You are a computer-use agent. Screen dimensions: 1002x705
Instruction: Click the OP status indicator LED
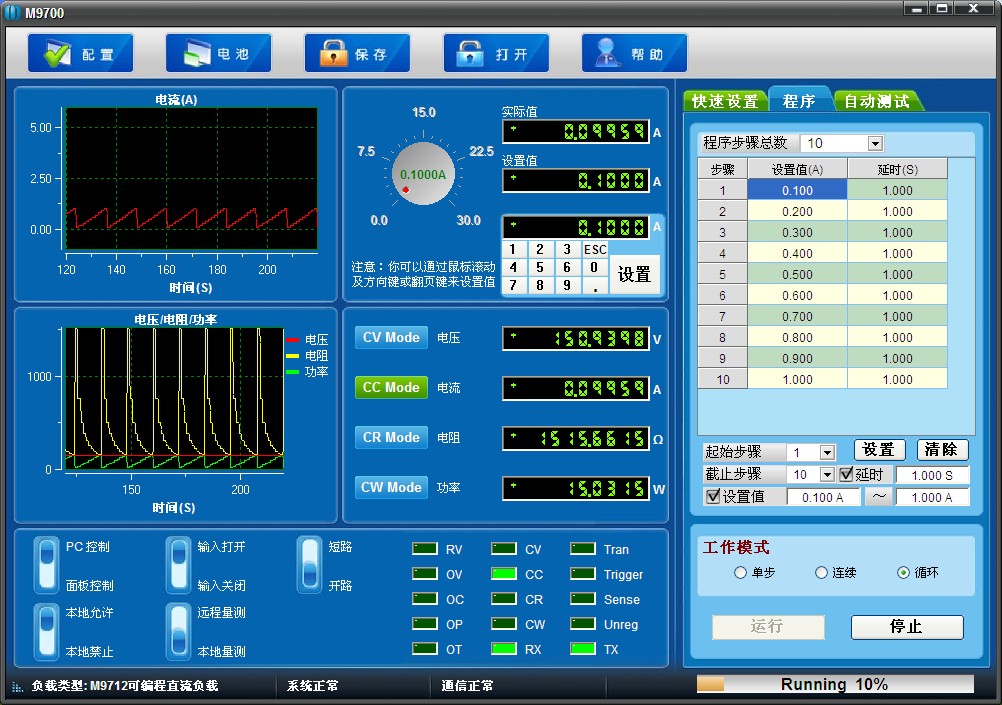click(x=425, y=624)
